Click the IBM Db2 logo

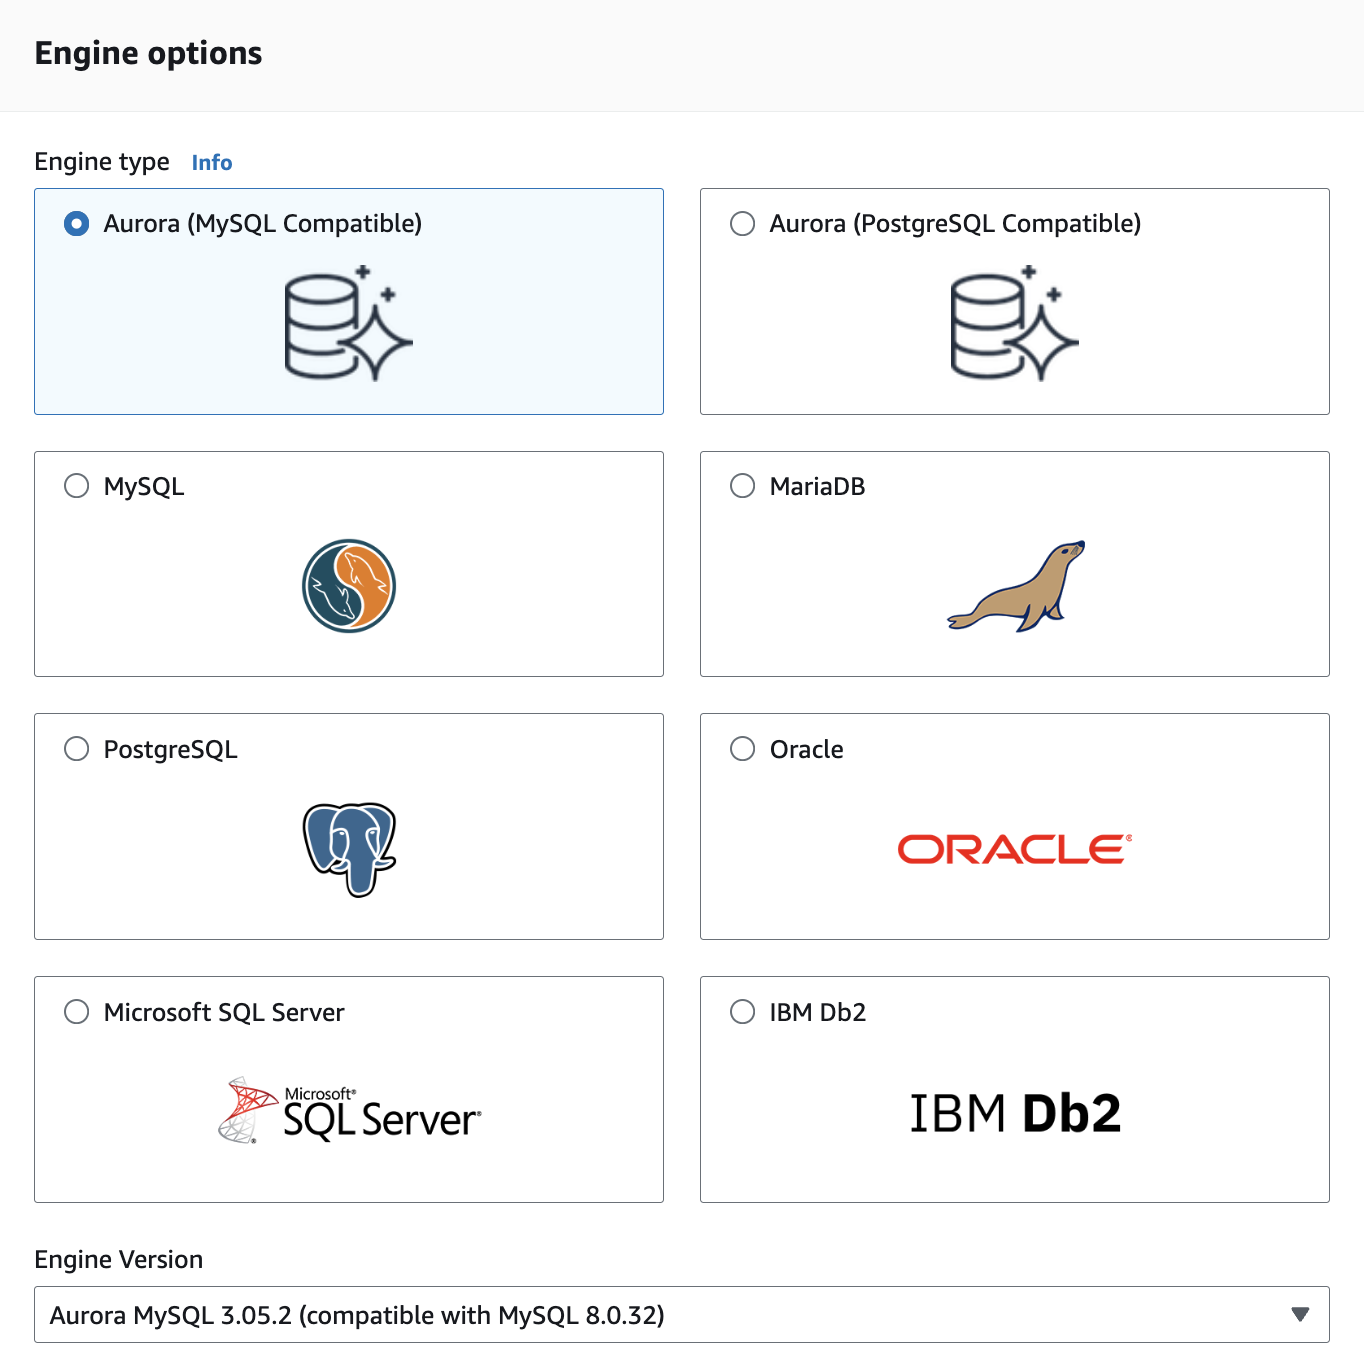tap(1015, 1113)
